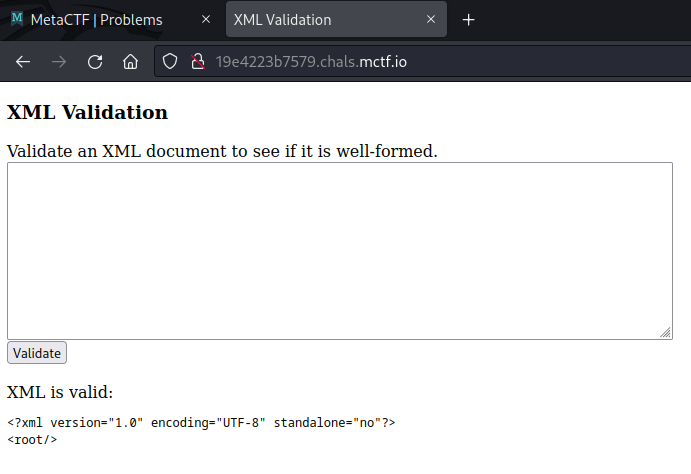Image resolution: width=691 pixels, height=474 pixels.
Task: Close the MetaCTF | Problems tab
Action: [x=206, y=20]
